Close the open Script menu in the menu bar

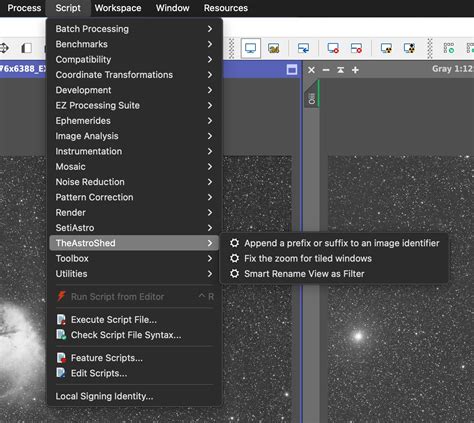(x=68, y=8)
